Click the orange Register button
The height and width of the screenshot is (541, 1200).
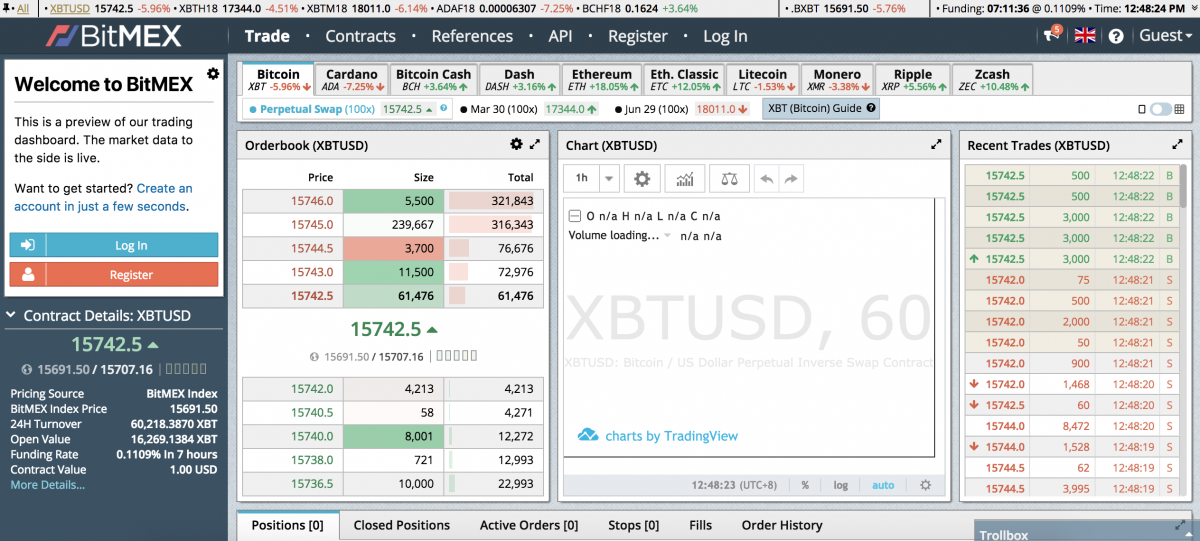pyautogui.click(x=114, y=274)
